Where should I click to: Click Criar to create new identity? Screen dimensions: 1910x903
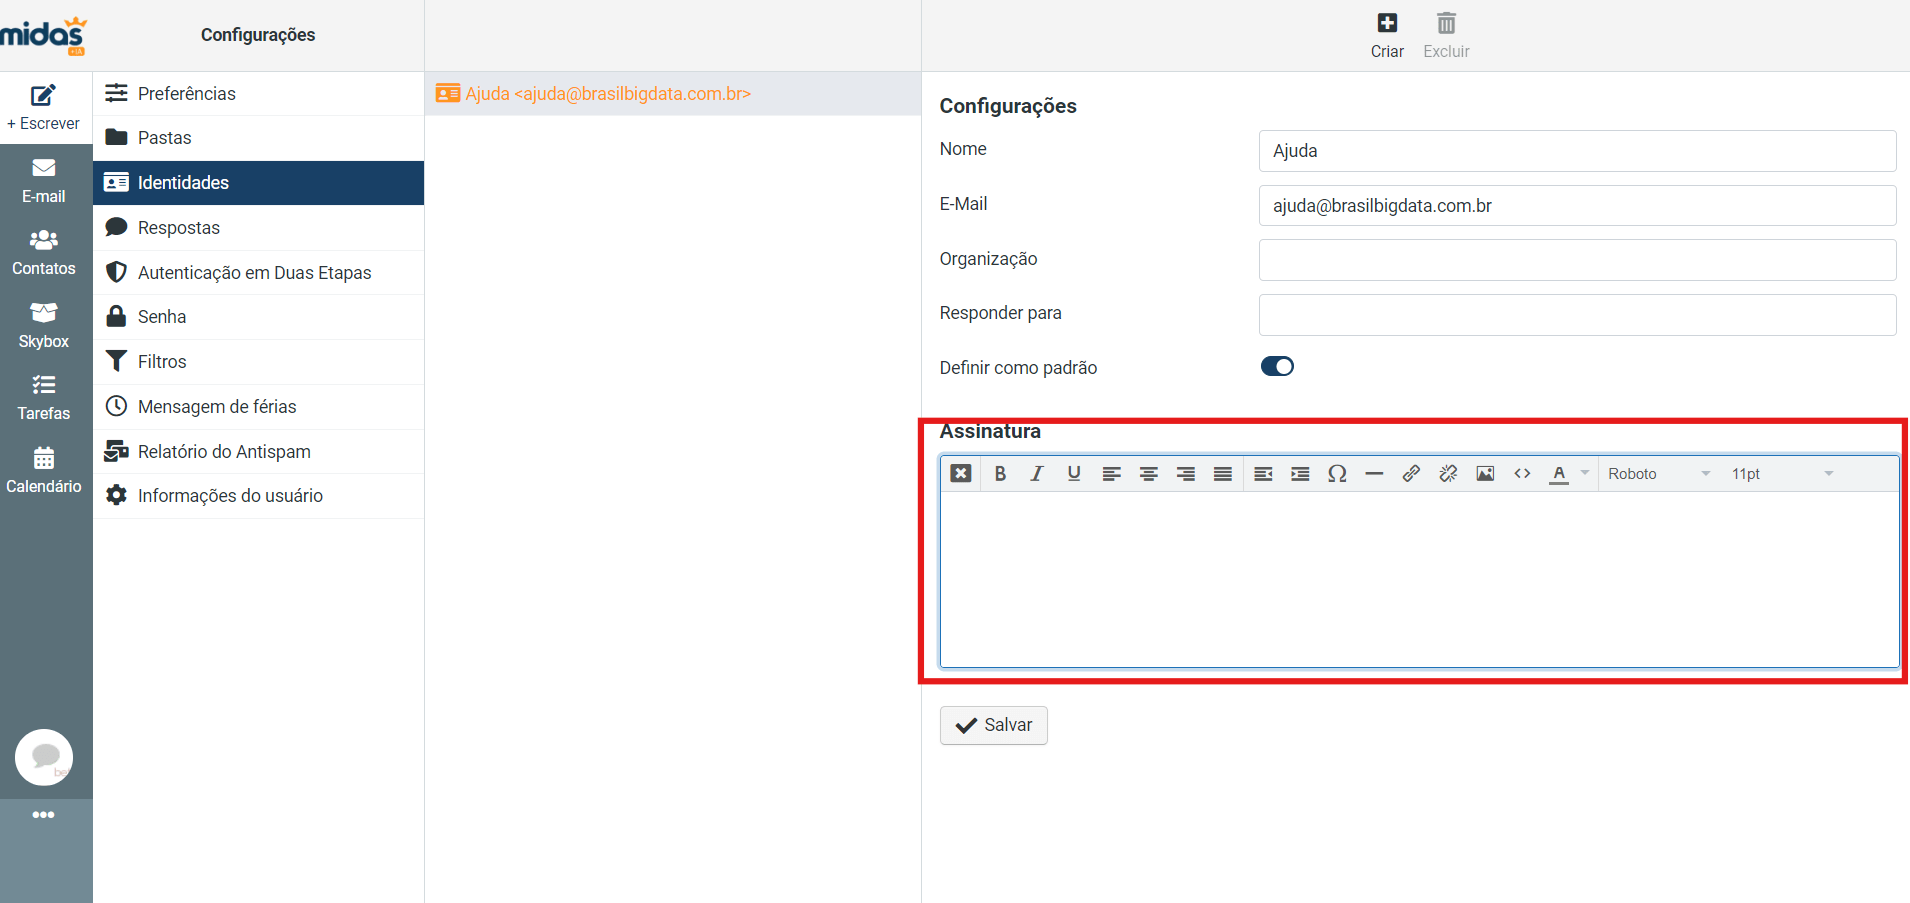coord(1387,35)
